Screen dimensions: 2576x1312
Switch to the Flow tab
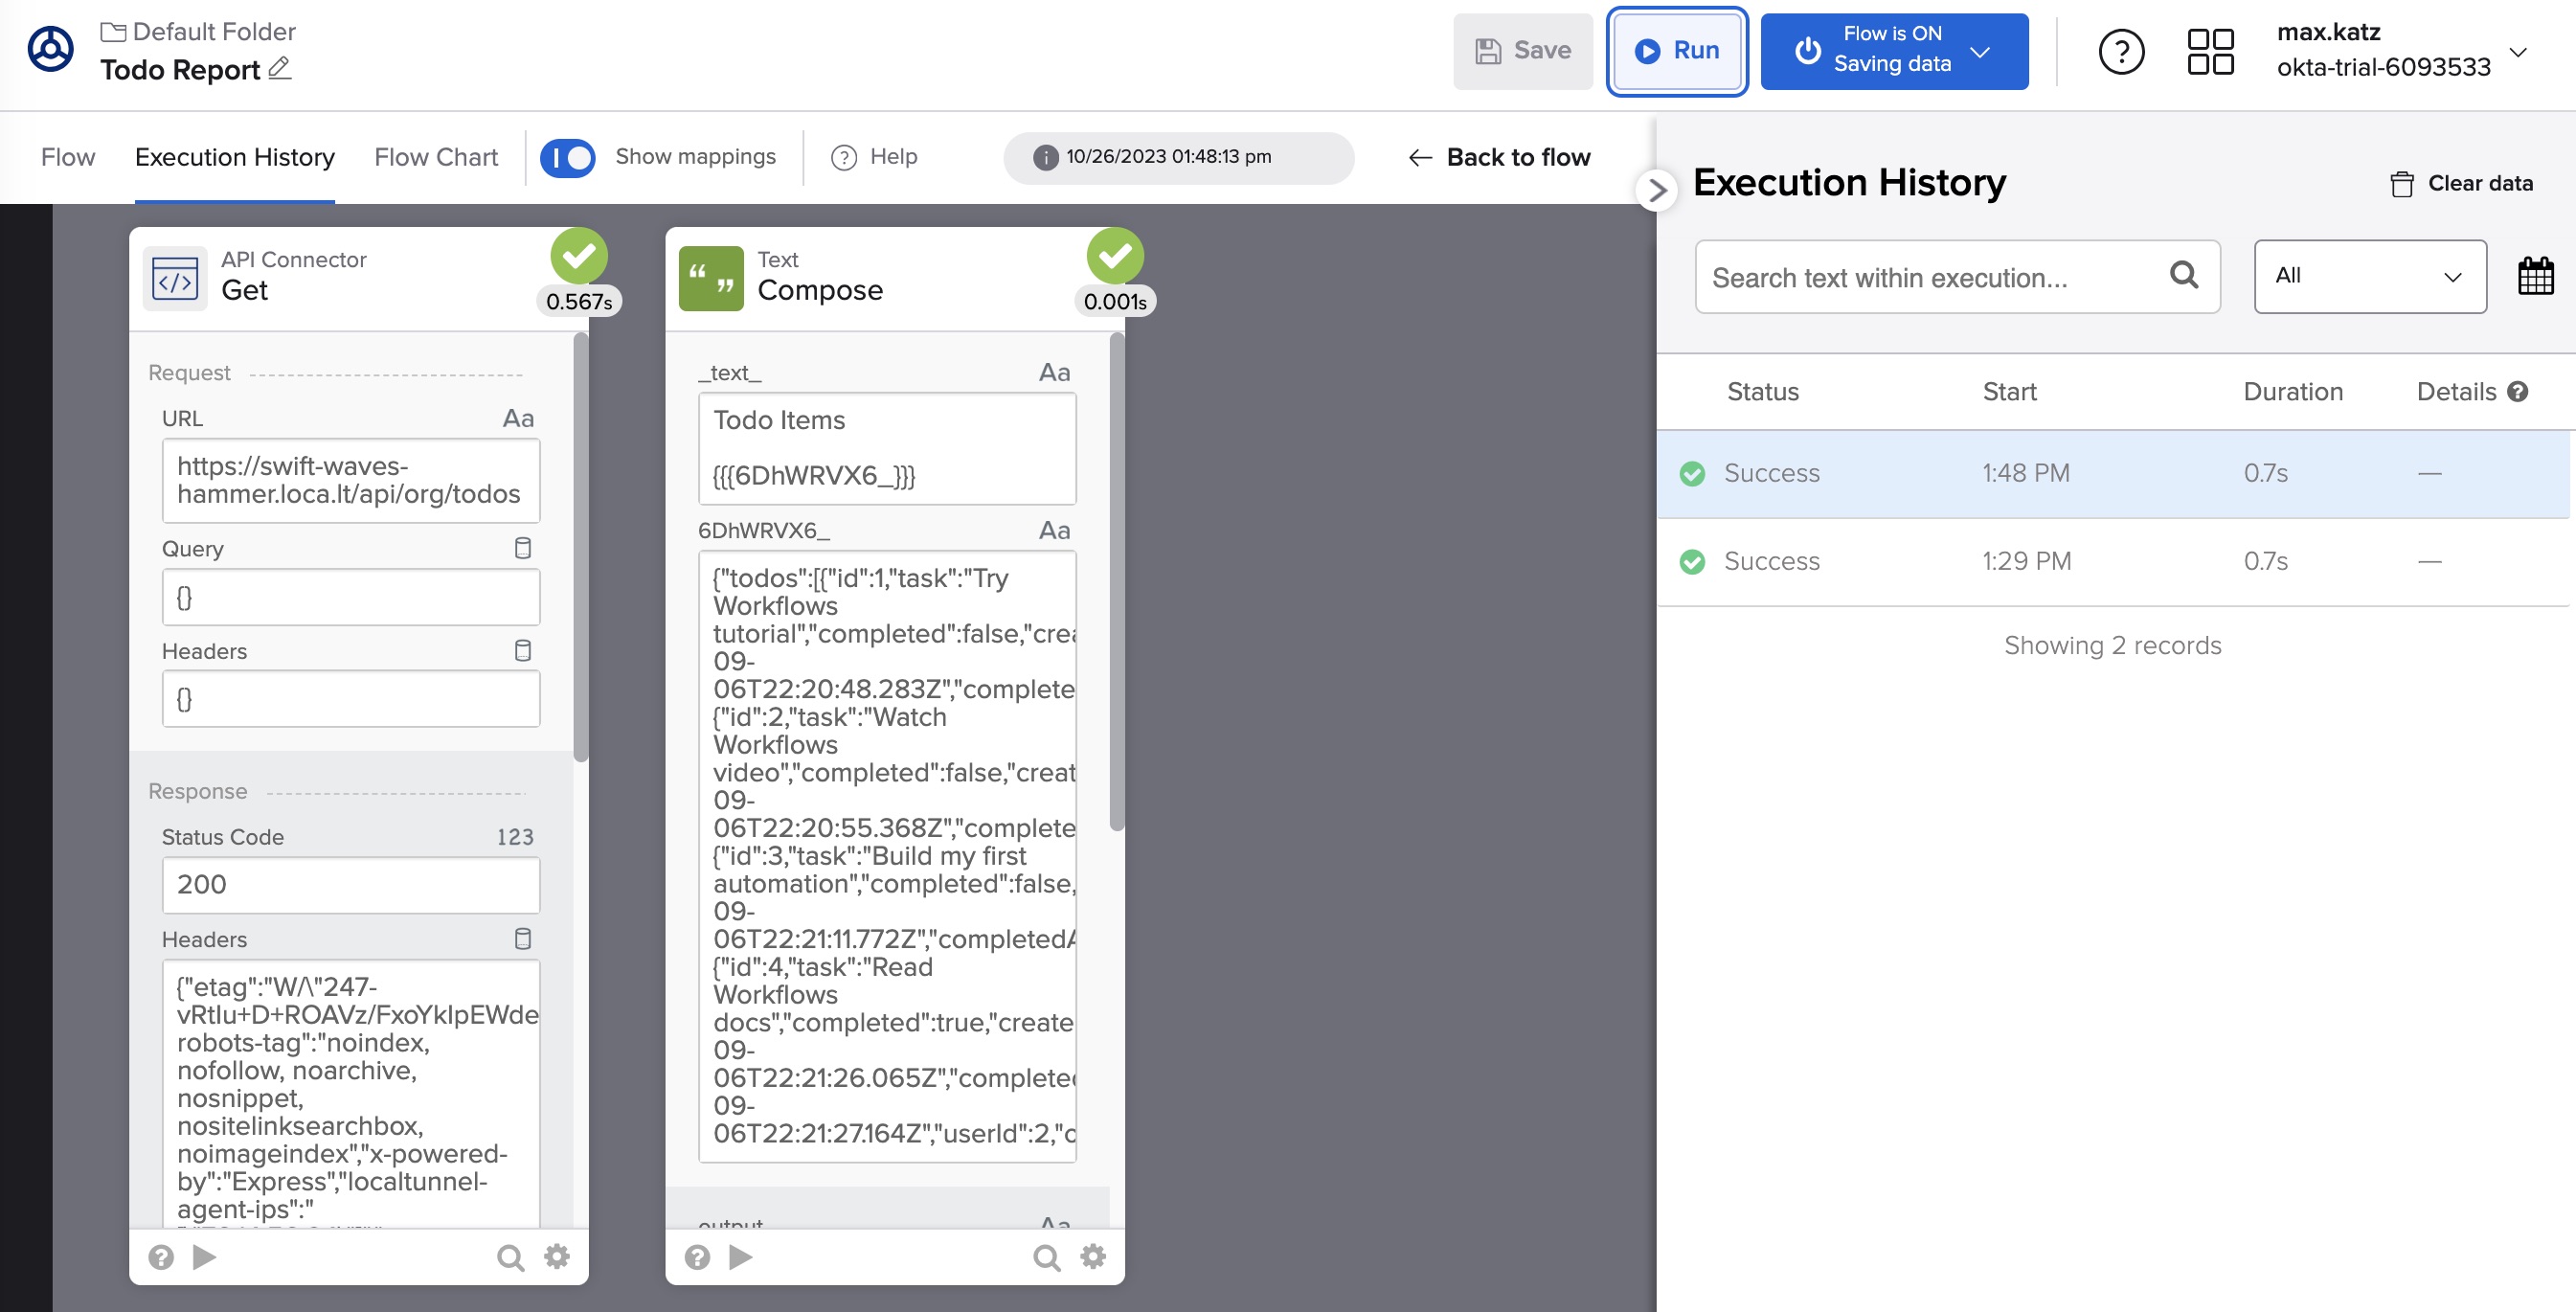coord(67,157)
